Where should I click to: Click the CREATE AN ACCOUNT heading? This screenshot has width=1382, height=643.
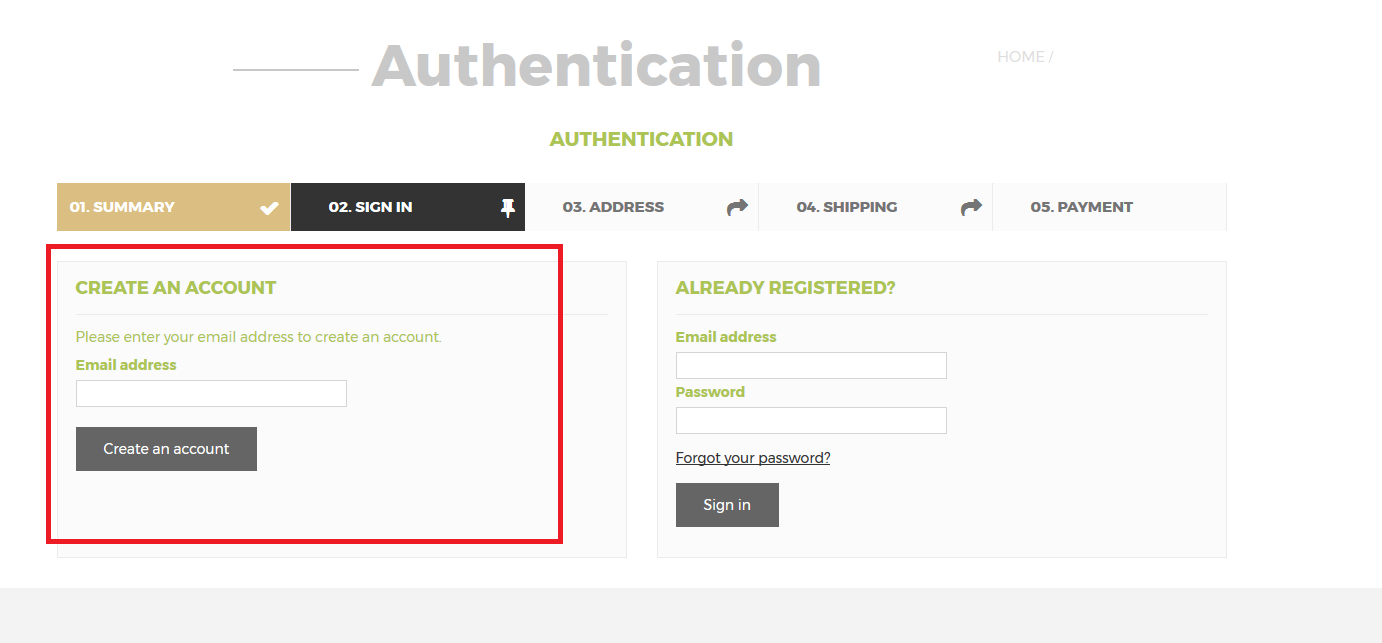(176, 288)
